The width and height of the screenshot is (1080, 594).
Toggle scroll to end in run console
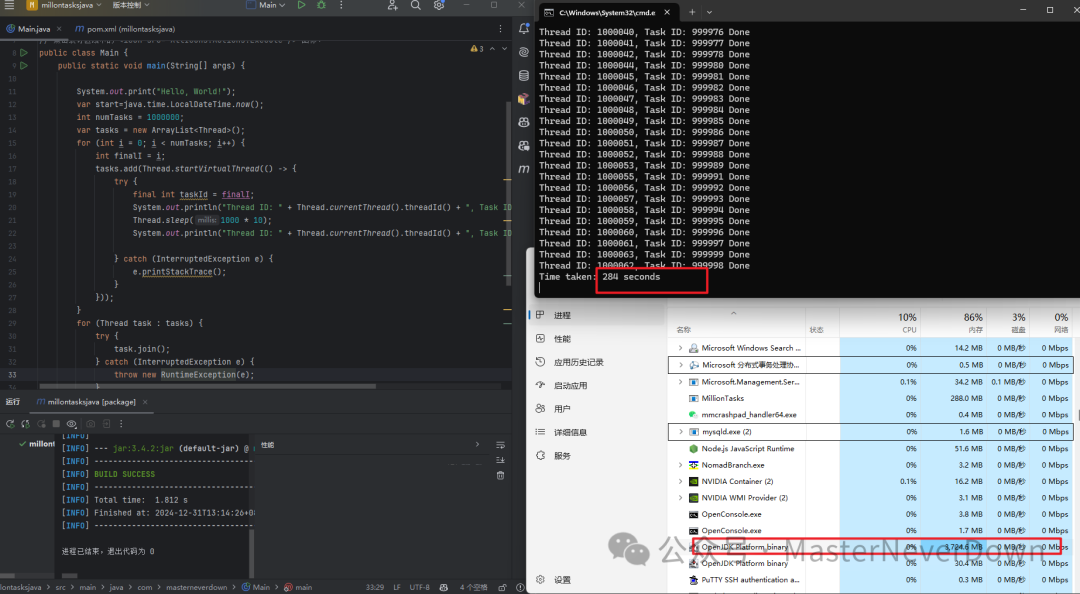(x=500, y=460)
